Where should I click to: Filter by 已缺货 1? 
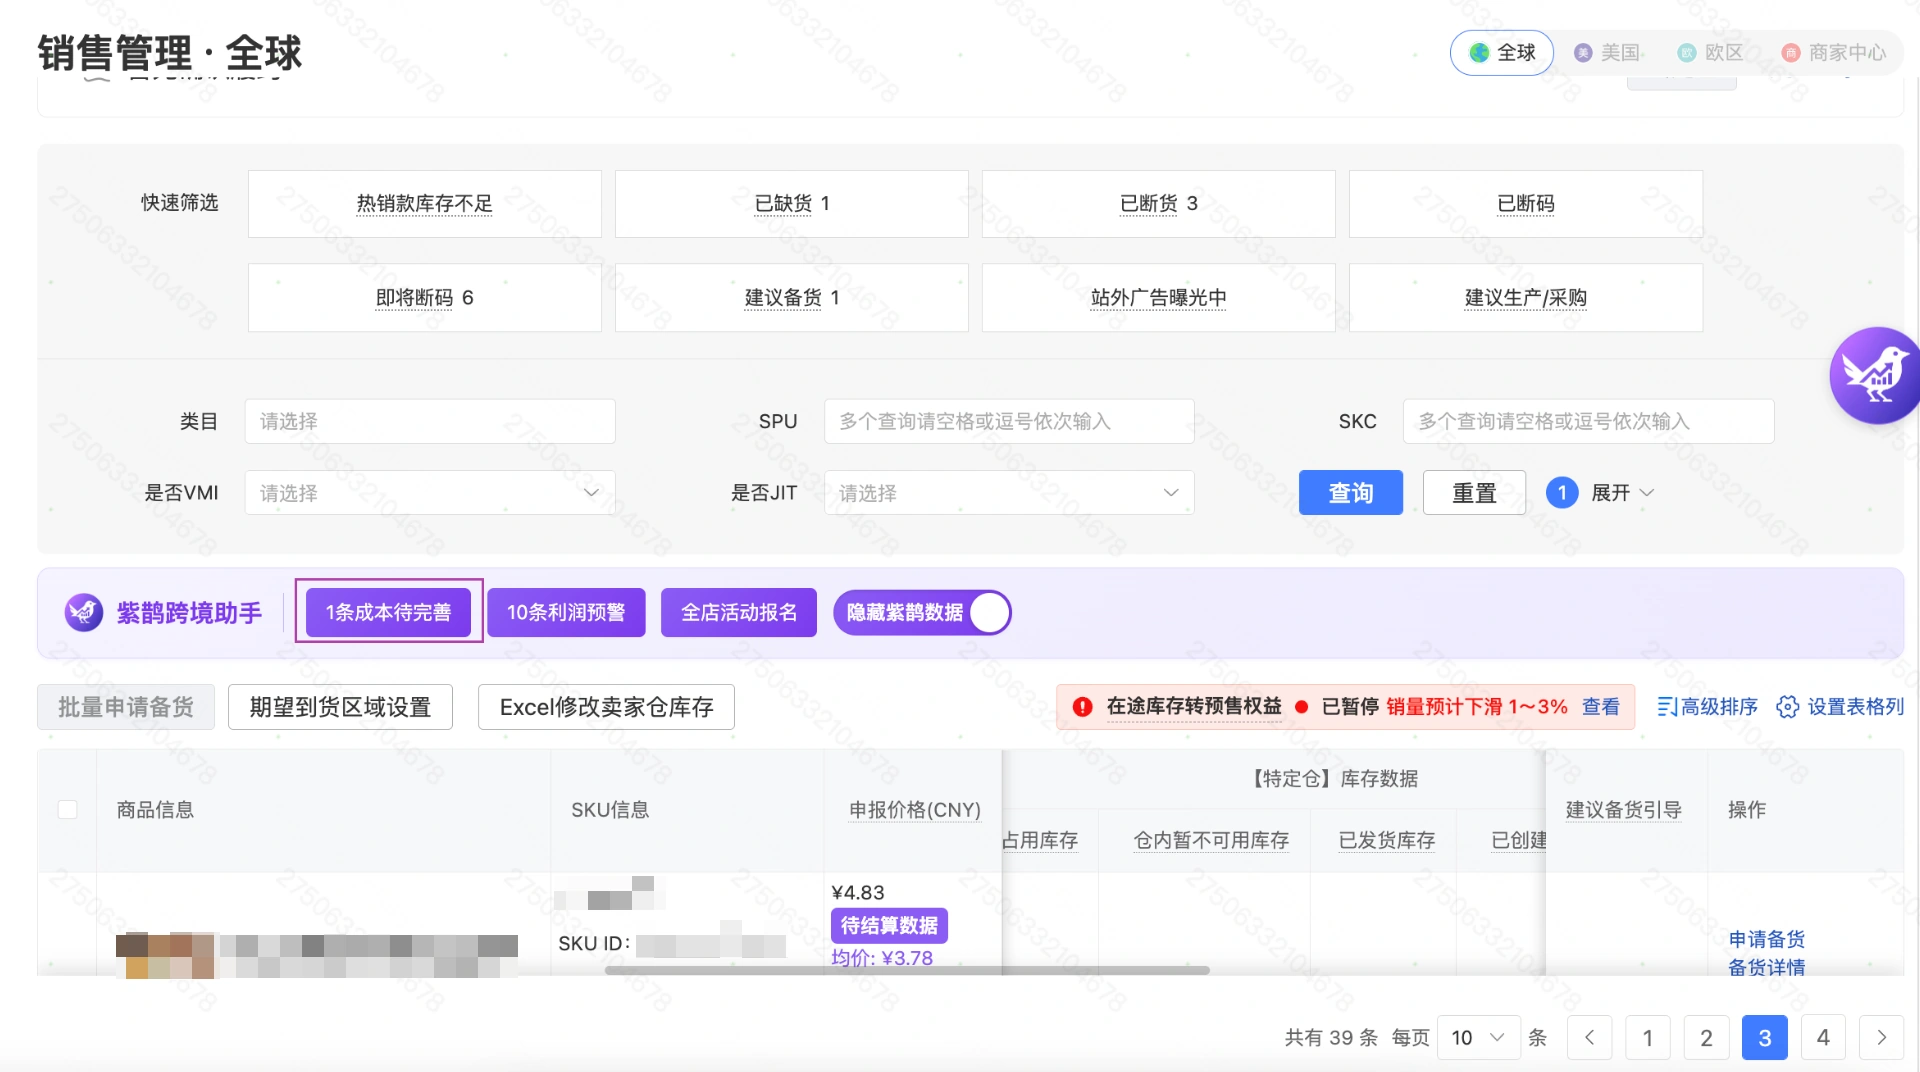[792, 204]
